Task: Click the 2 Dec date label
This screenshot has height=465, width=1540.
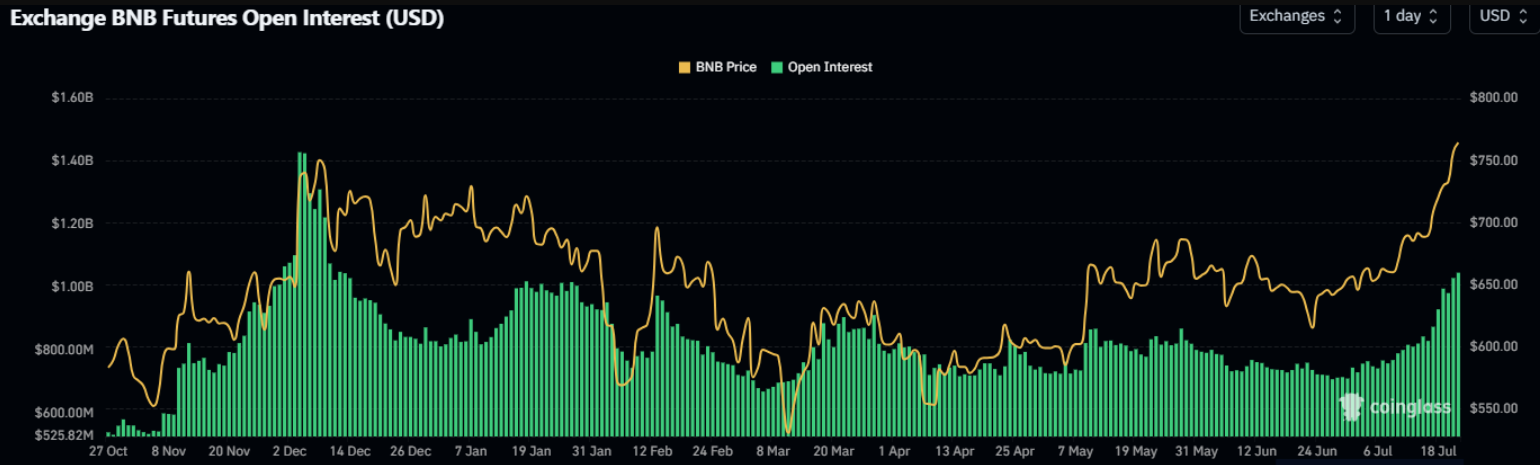Action: pos(291,452)
